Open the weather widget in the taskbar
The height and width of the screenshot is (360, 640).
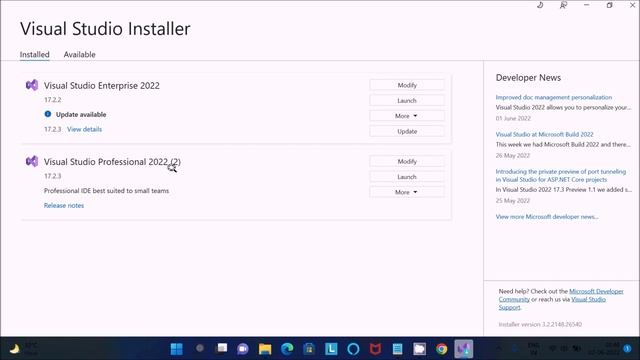[24, 349]
